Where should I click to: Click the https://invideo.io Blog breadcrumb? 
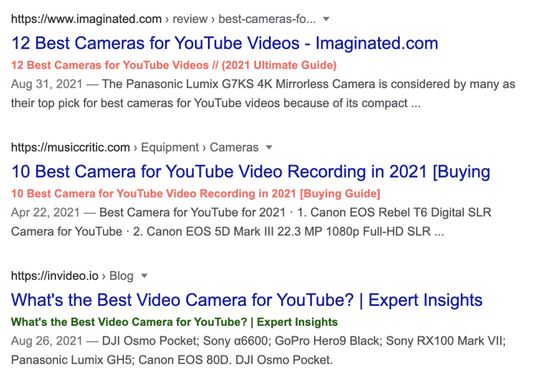pyautogui.click(x=72, y=276)
